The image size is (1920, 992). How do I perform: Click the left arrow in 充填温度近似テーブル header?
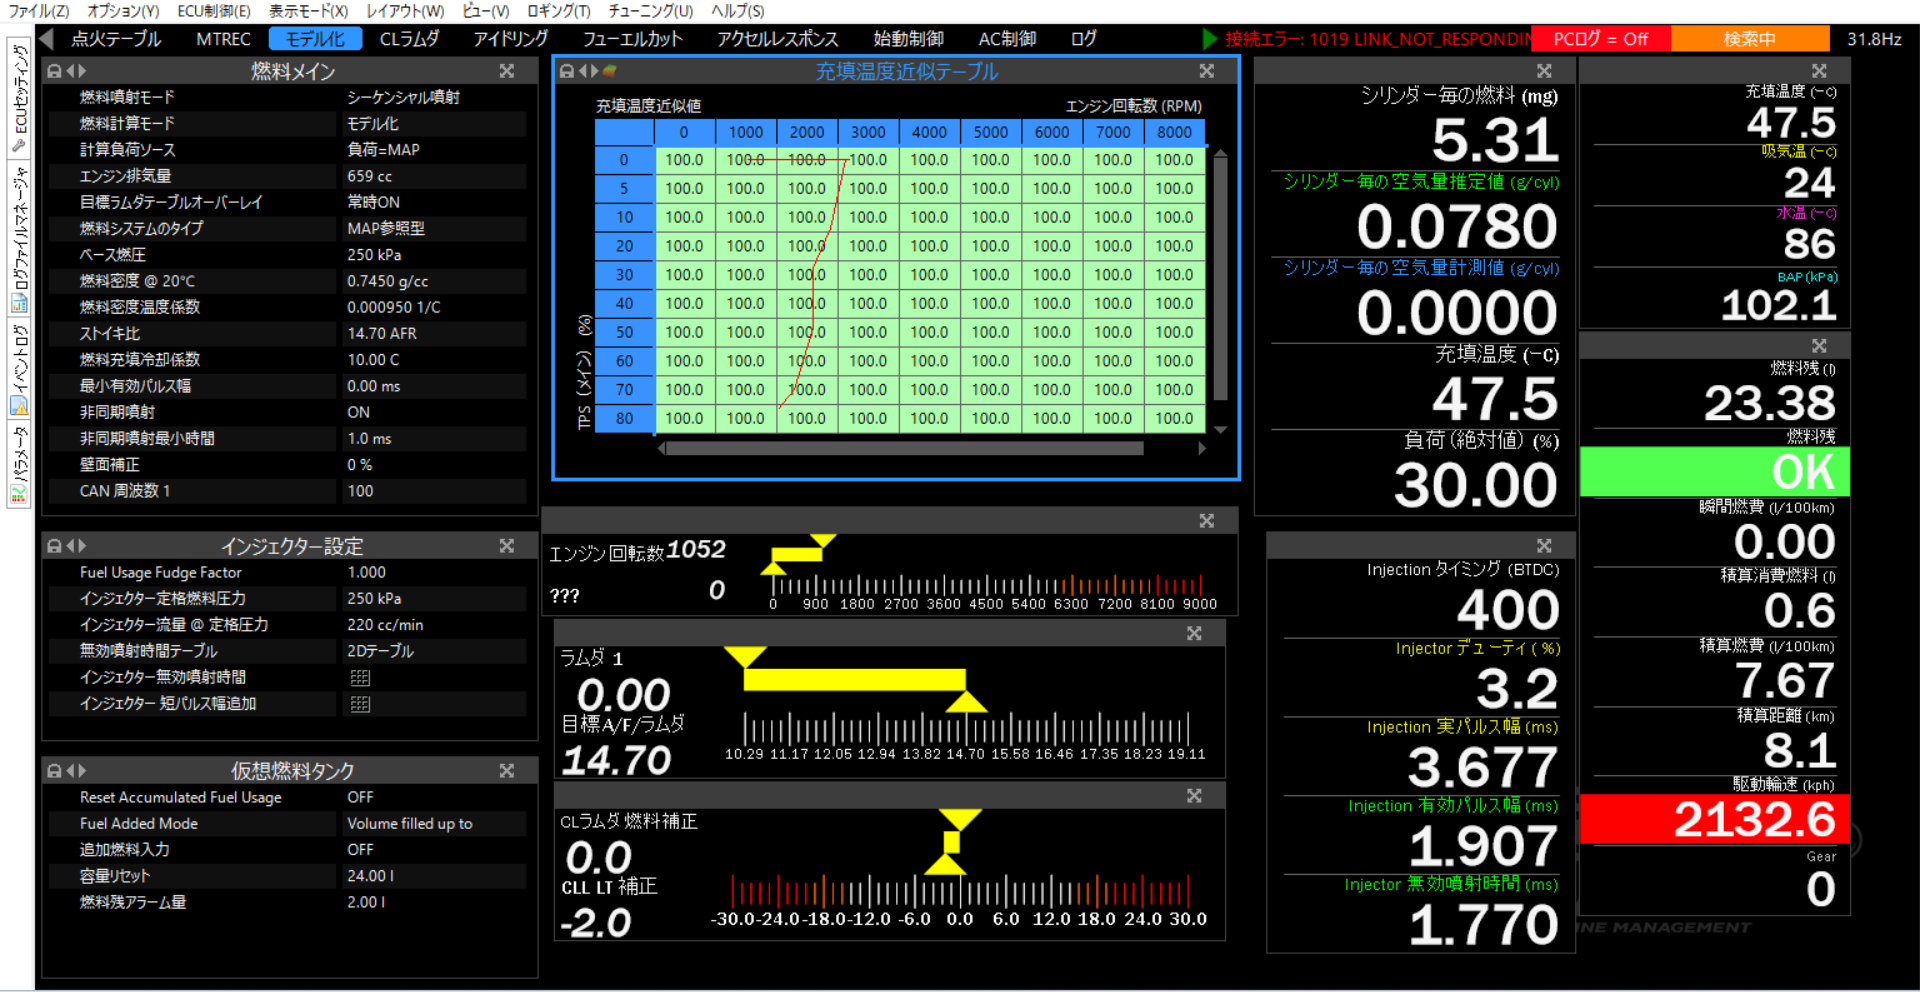[582, 71]
